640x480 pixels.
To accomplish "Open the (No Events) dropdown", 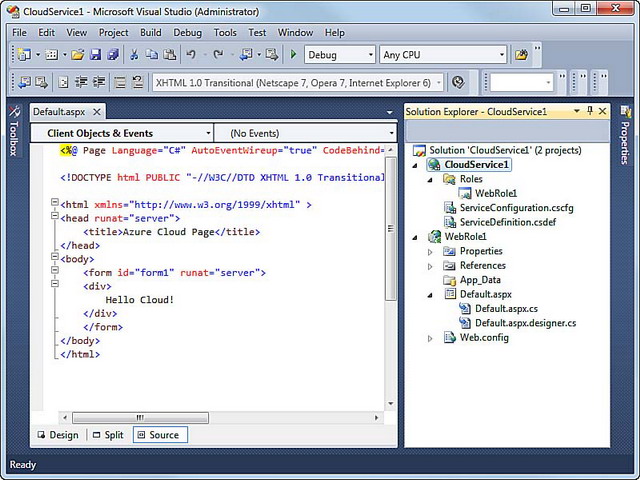I will point(391,133).
